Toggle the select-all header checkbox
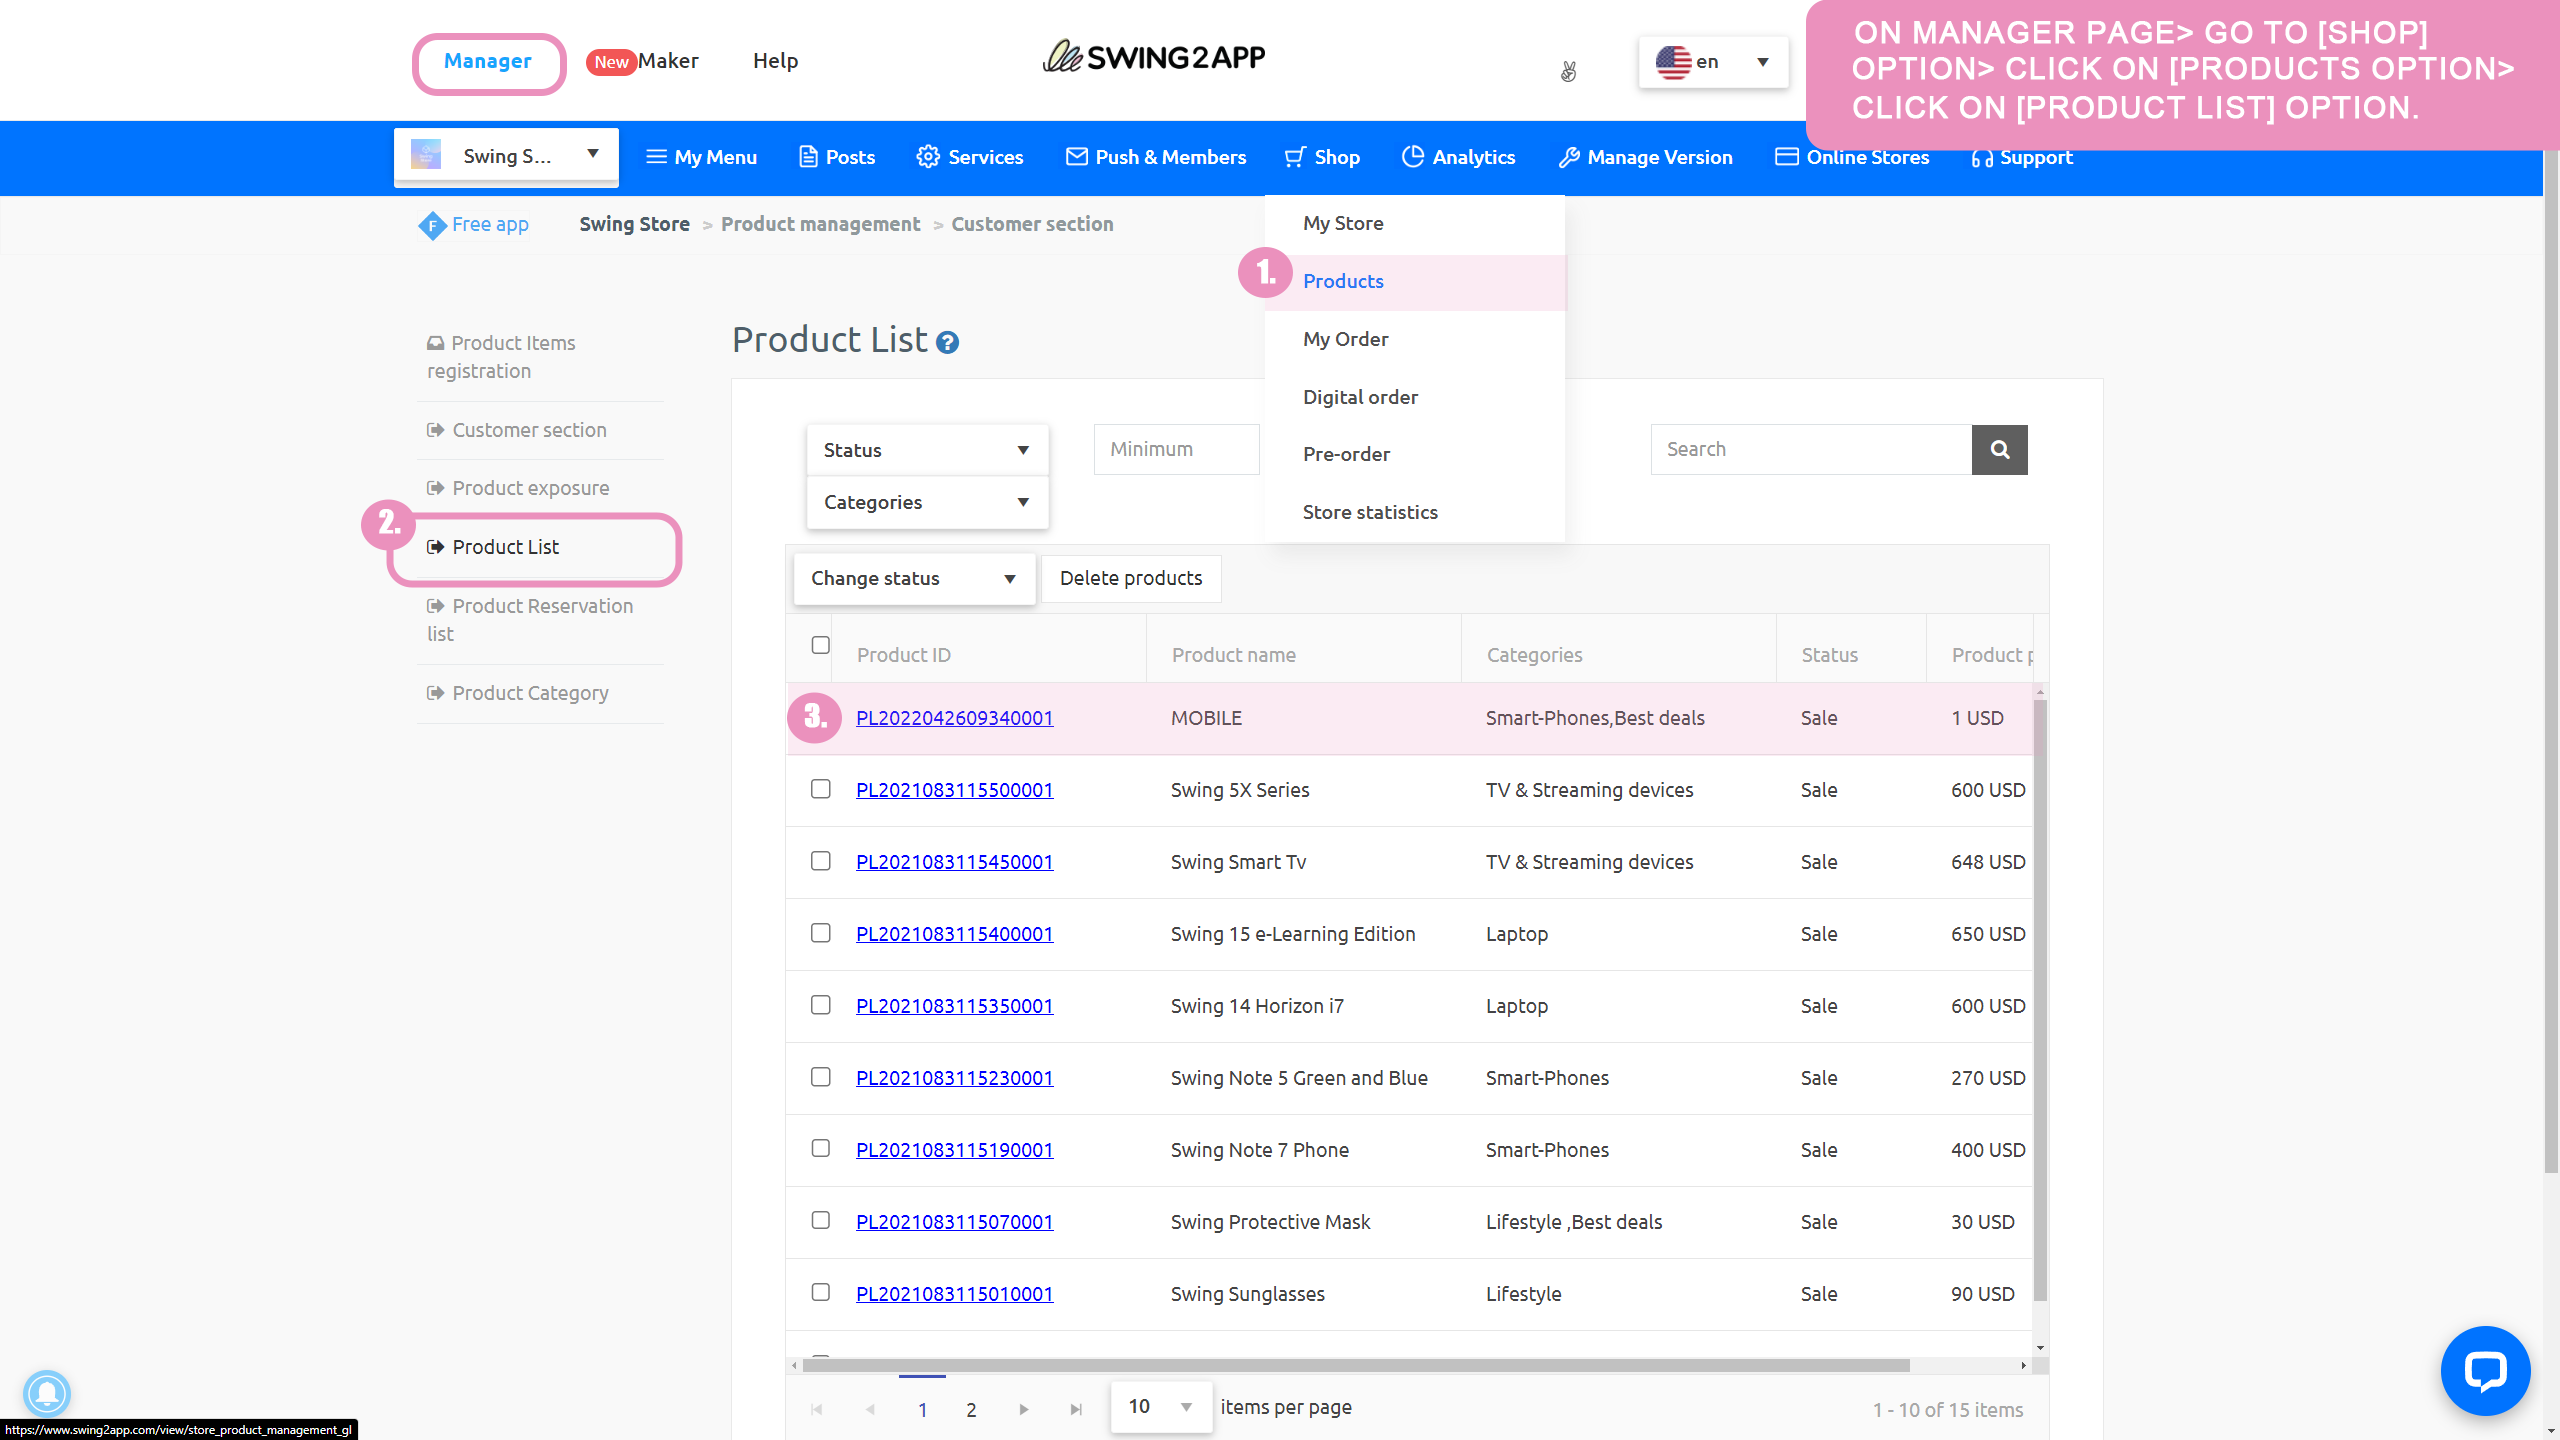 point(820,645)
